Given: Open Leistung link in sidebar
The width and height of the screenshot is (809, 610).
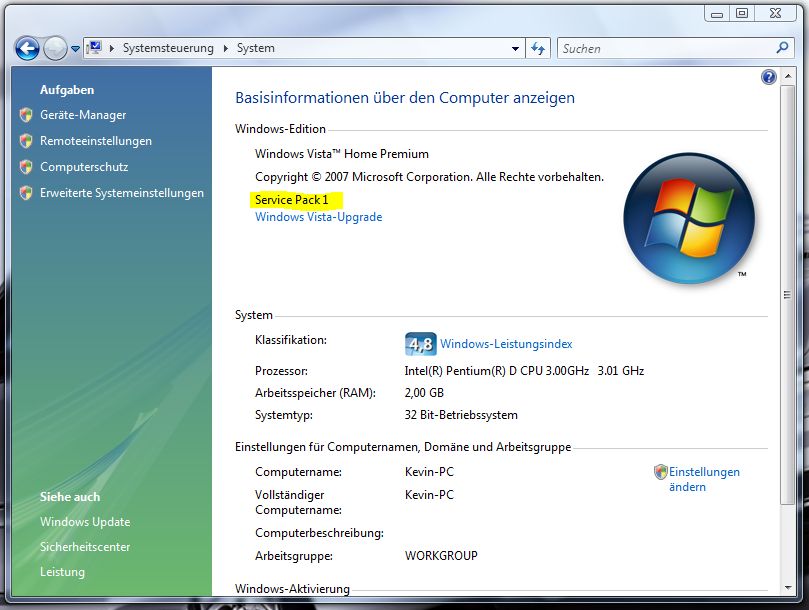Looking at the screenshot, I should point(62,572).
